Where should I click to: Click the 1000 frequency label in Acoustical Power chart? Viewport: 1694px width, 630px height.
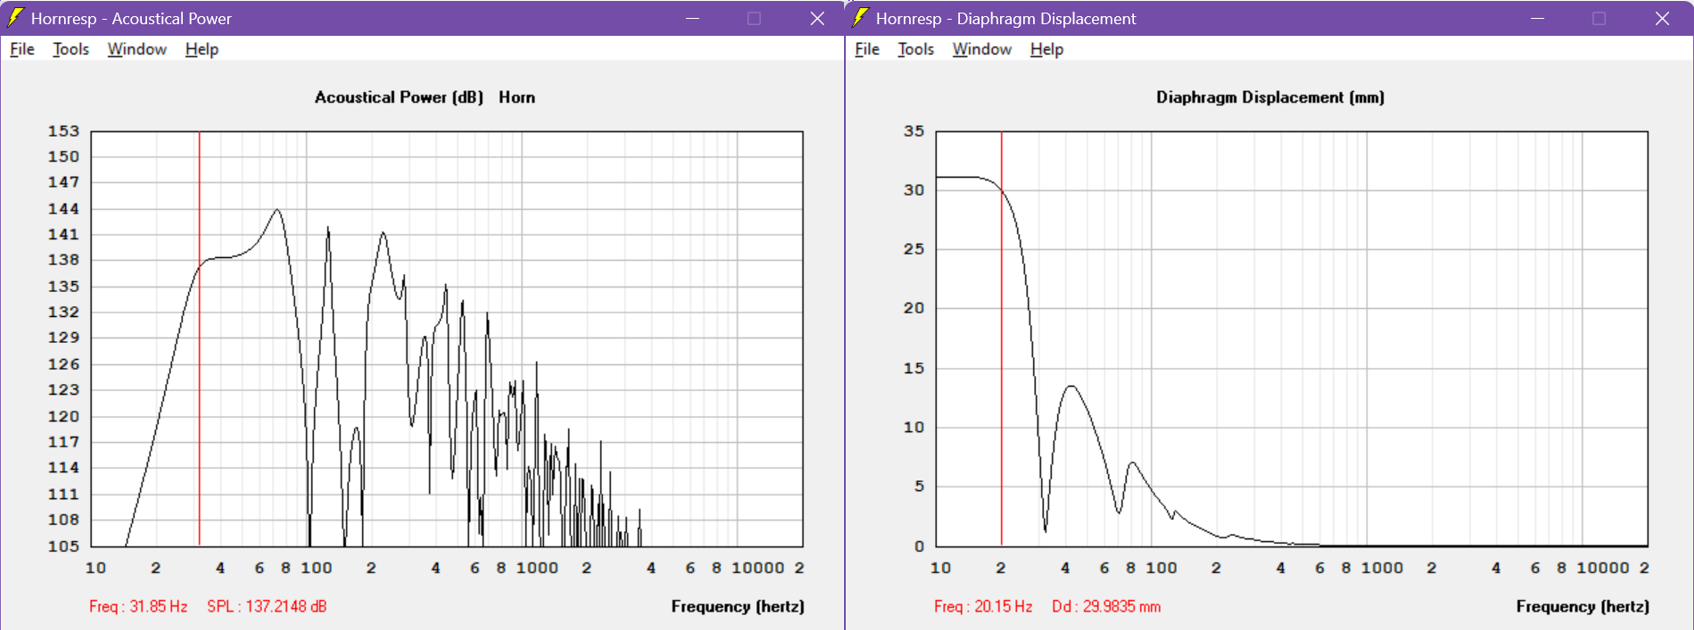(x=537, y=568)
